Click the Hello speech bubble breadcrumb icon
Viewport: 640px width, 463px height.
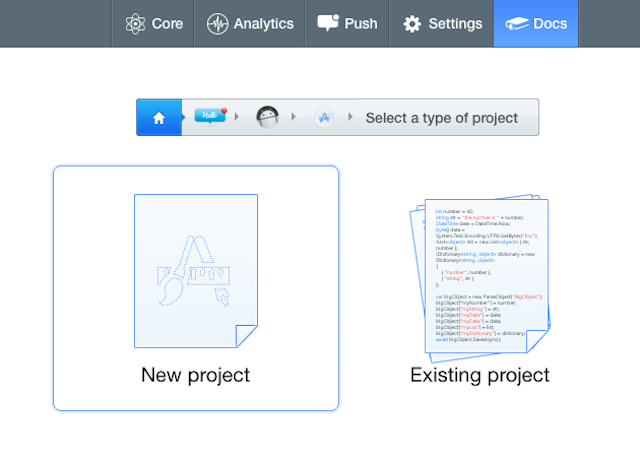pyautogui.click(x=211, y=116)
